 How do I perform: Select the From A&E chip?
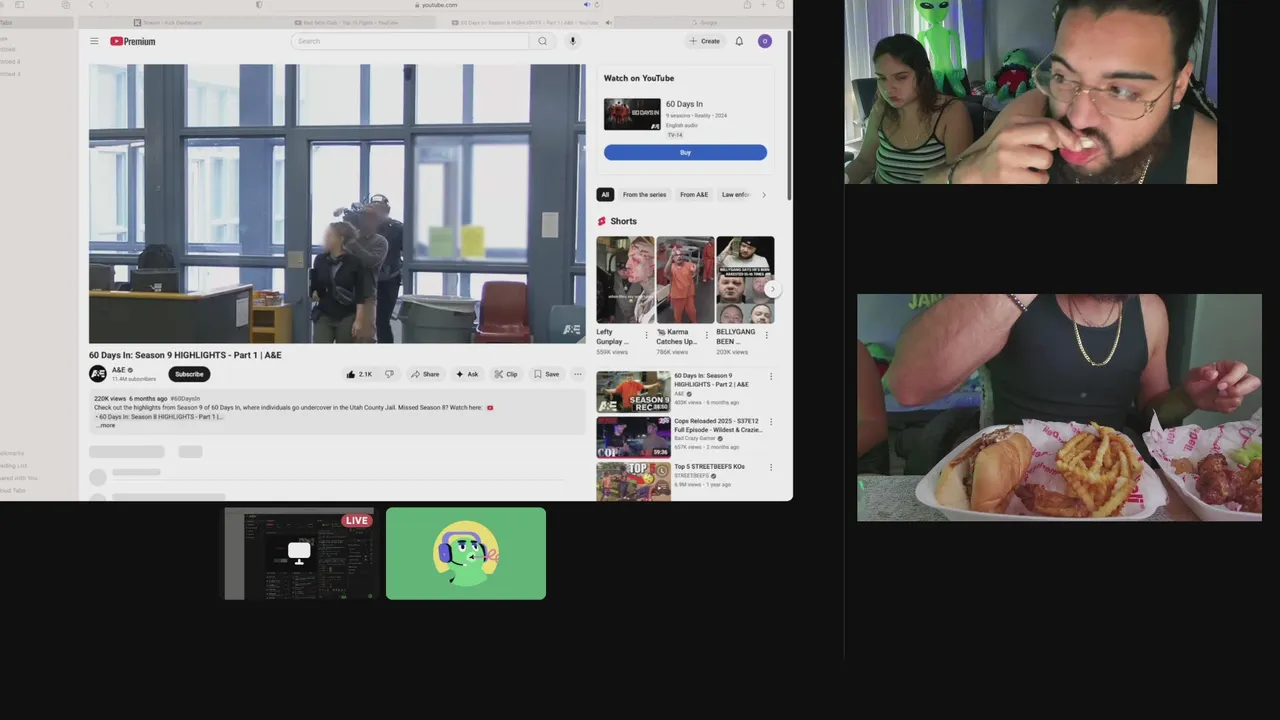(x=694, y=195)
